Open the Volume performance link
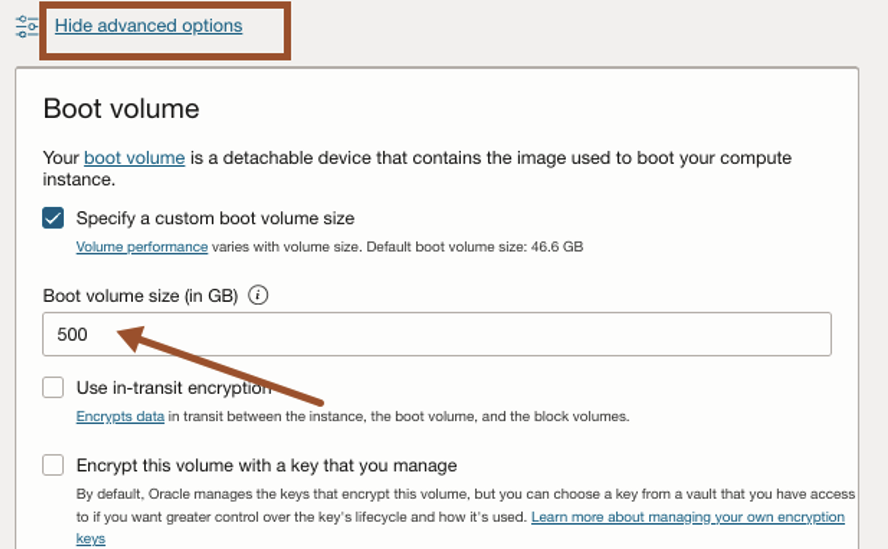This screenshot has height=549, width=888. [142, 246]
